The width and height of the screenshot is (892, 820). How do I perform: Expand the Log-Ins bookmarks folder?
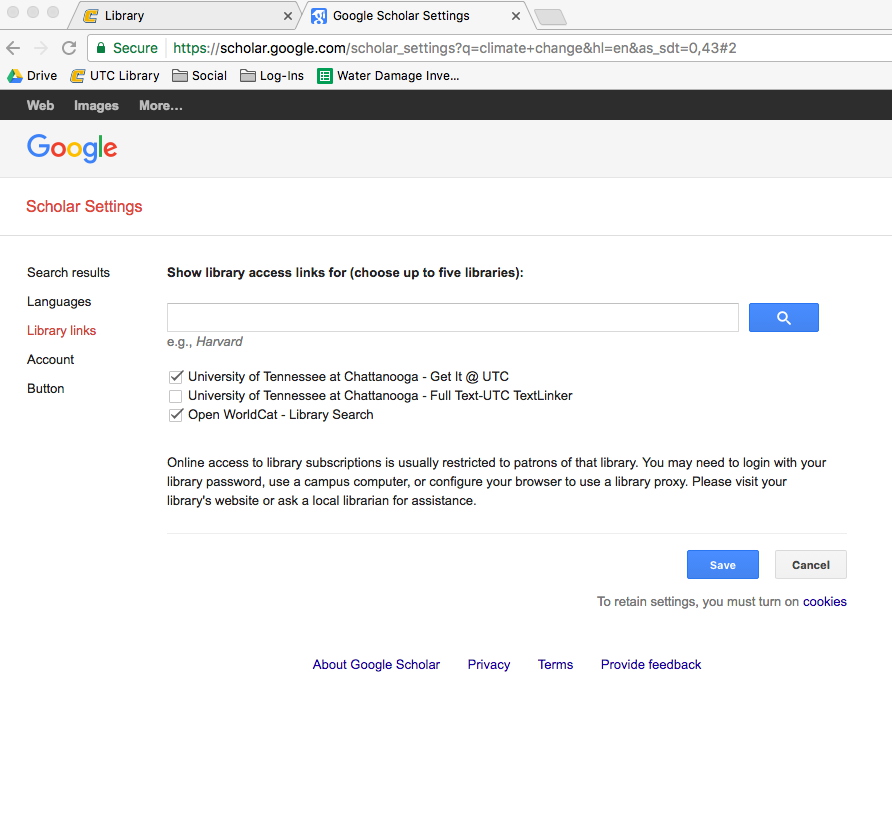coord(272,76)
